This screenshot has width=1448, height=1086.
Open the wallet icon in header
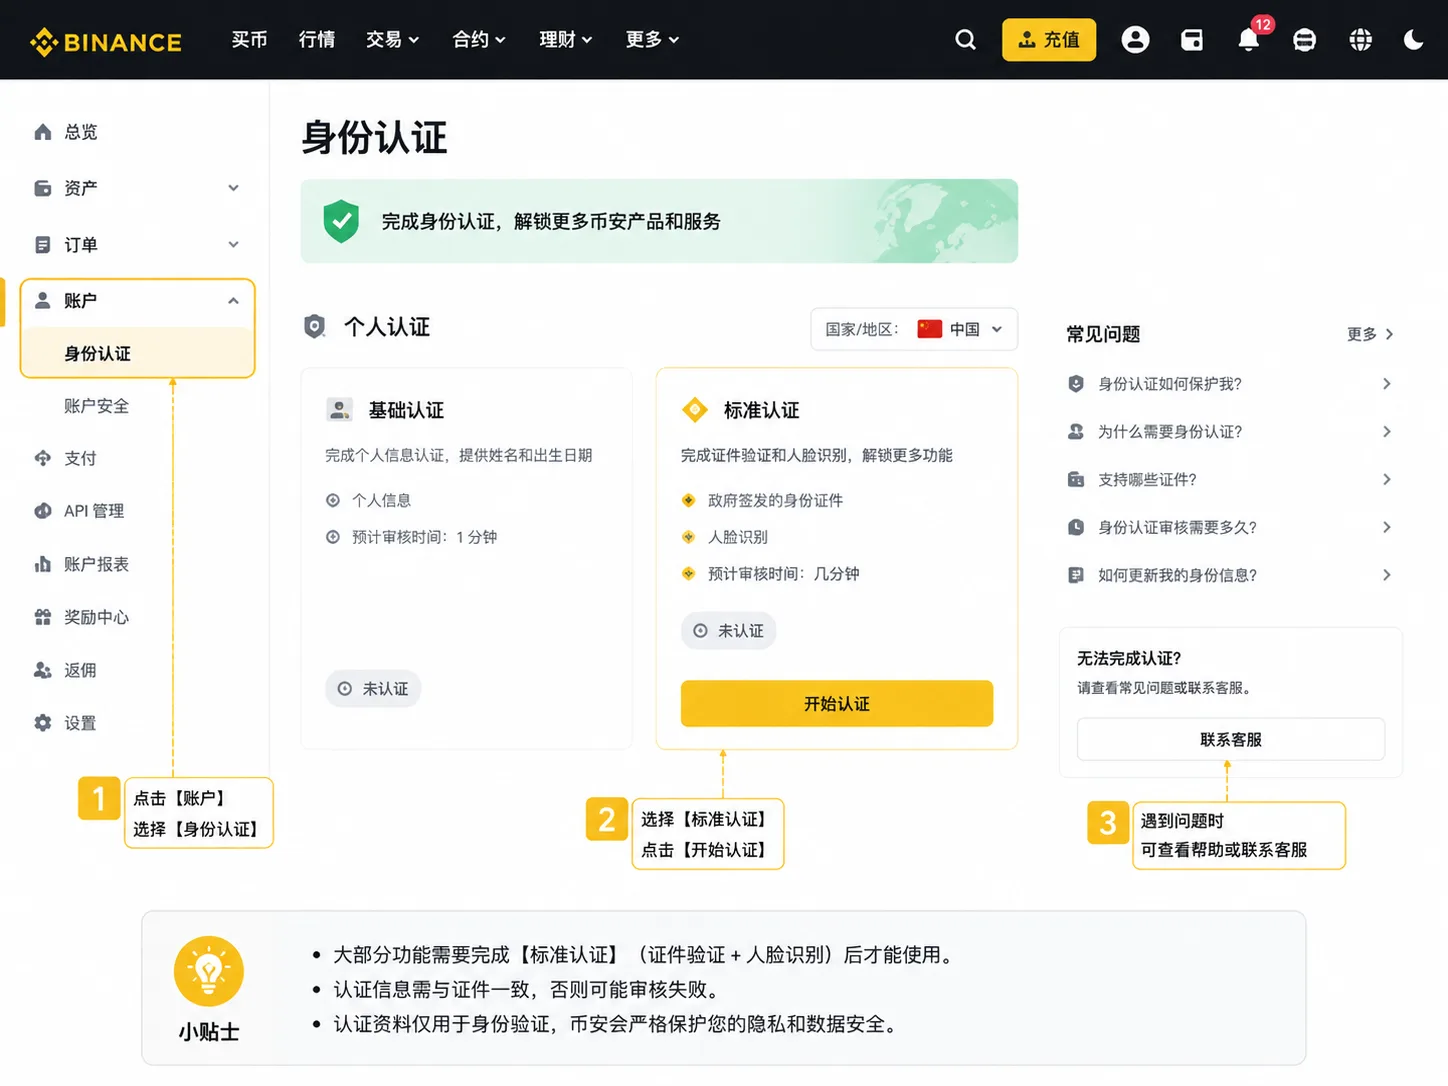point(1192,40)
